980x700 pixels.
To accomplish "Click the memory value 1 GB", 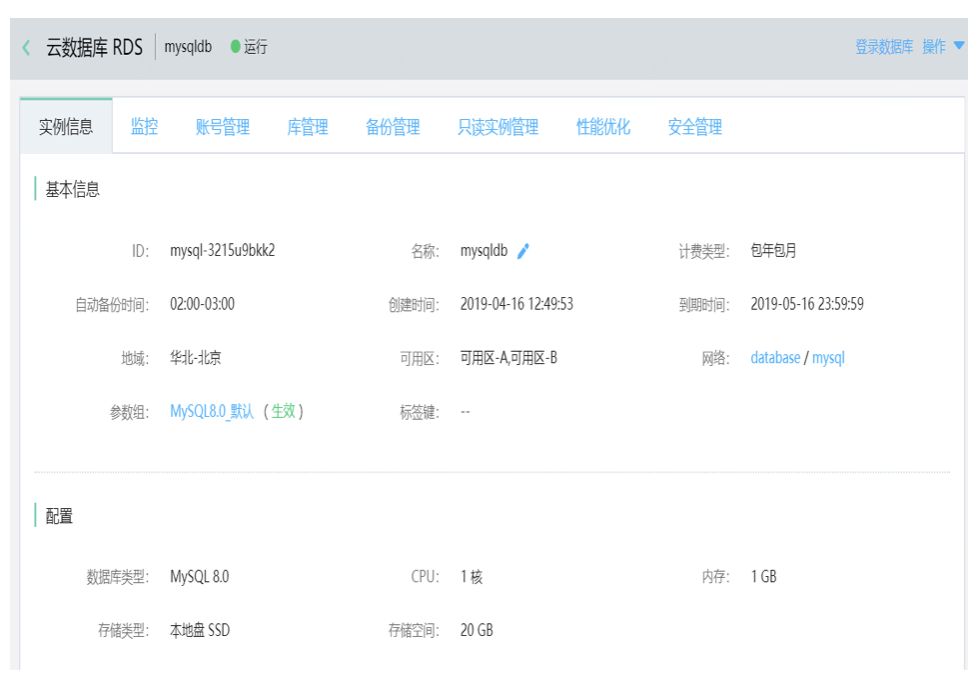I will click(x=764, y=576).
